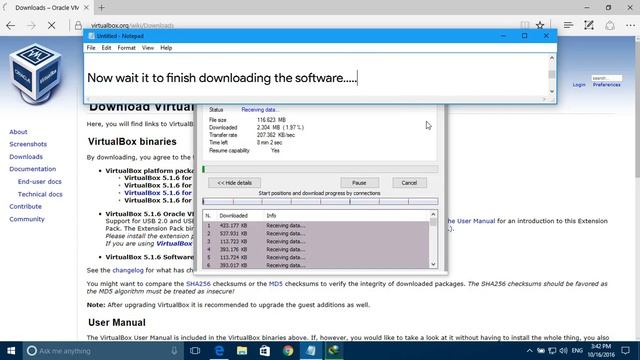
Task: Open a new browser tab
Action: (x=101, y=7)
